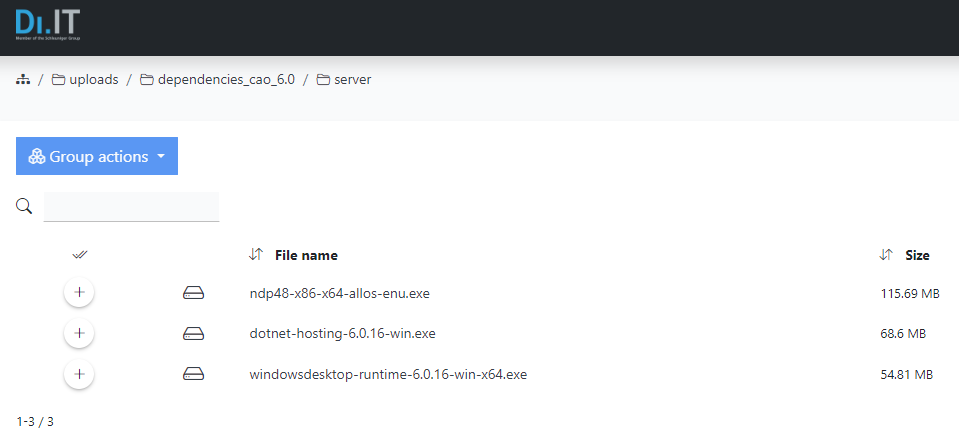
Task: Click the search magnifier icon
Action: 25,206
